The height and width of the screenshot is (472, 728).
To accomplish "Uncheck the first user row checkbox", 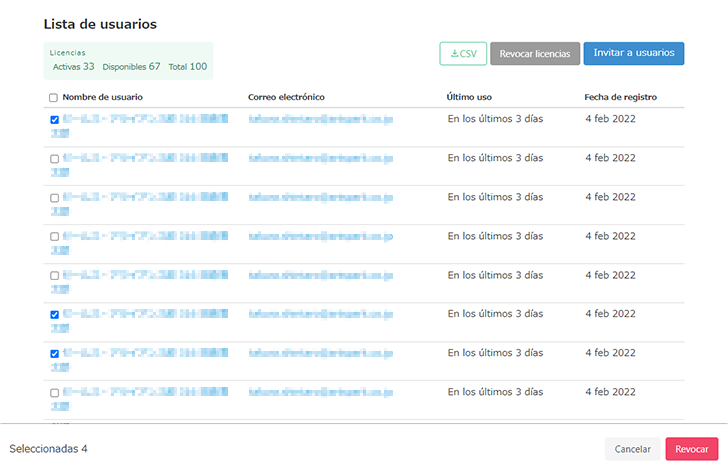I will point(54,120).
